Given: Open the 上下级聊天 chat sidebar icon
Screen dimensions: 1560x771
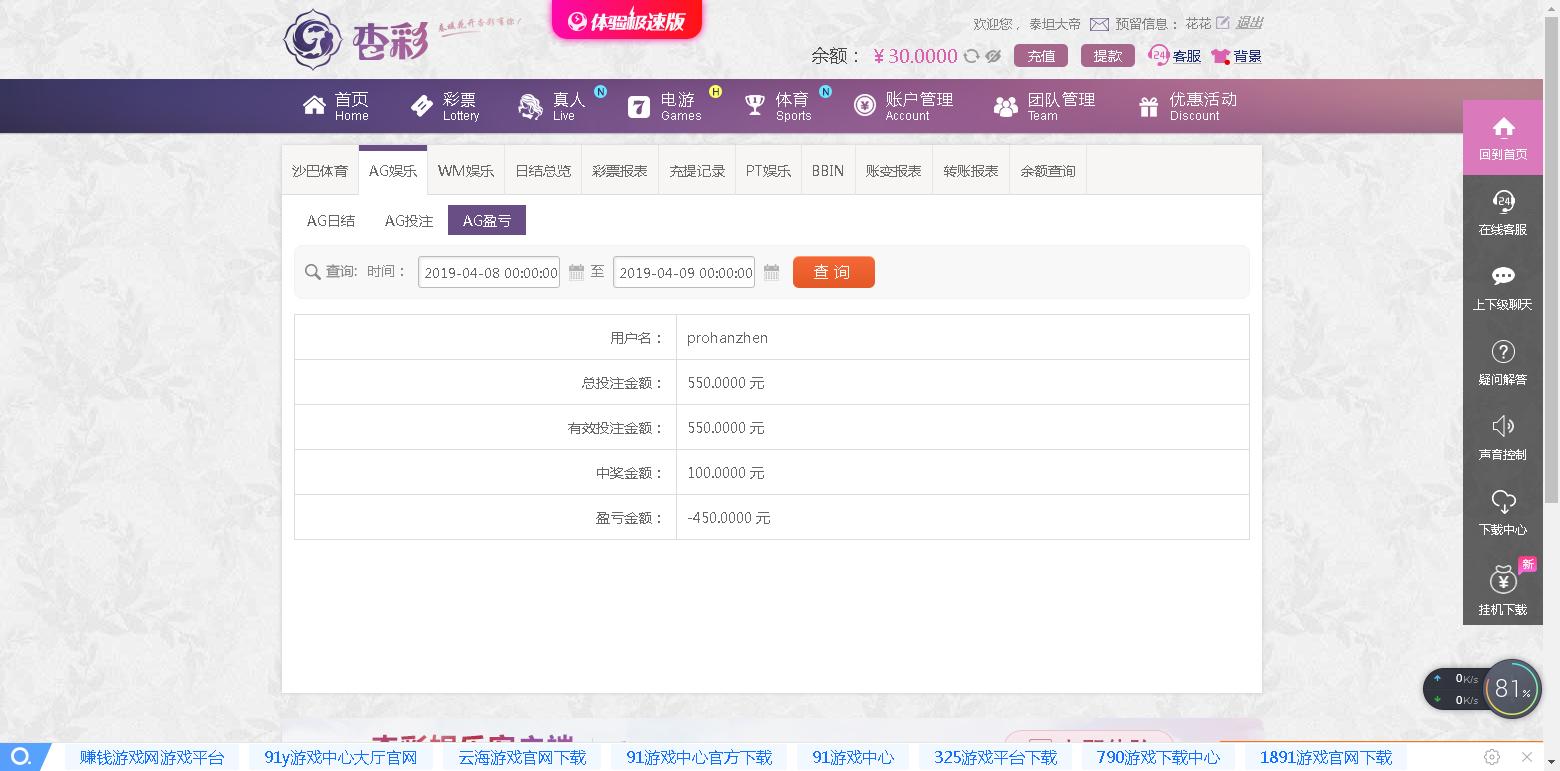Looking at the screenshot, I should [x=1502, y=283].
